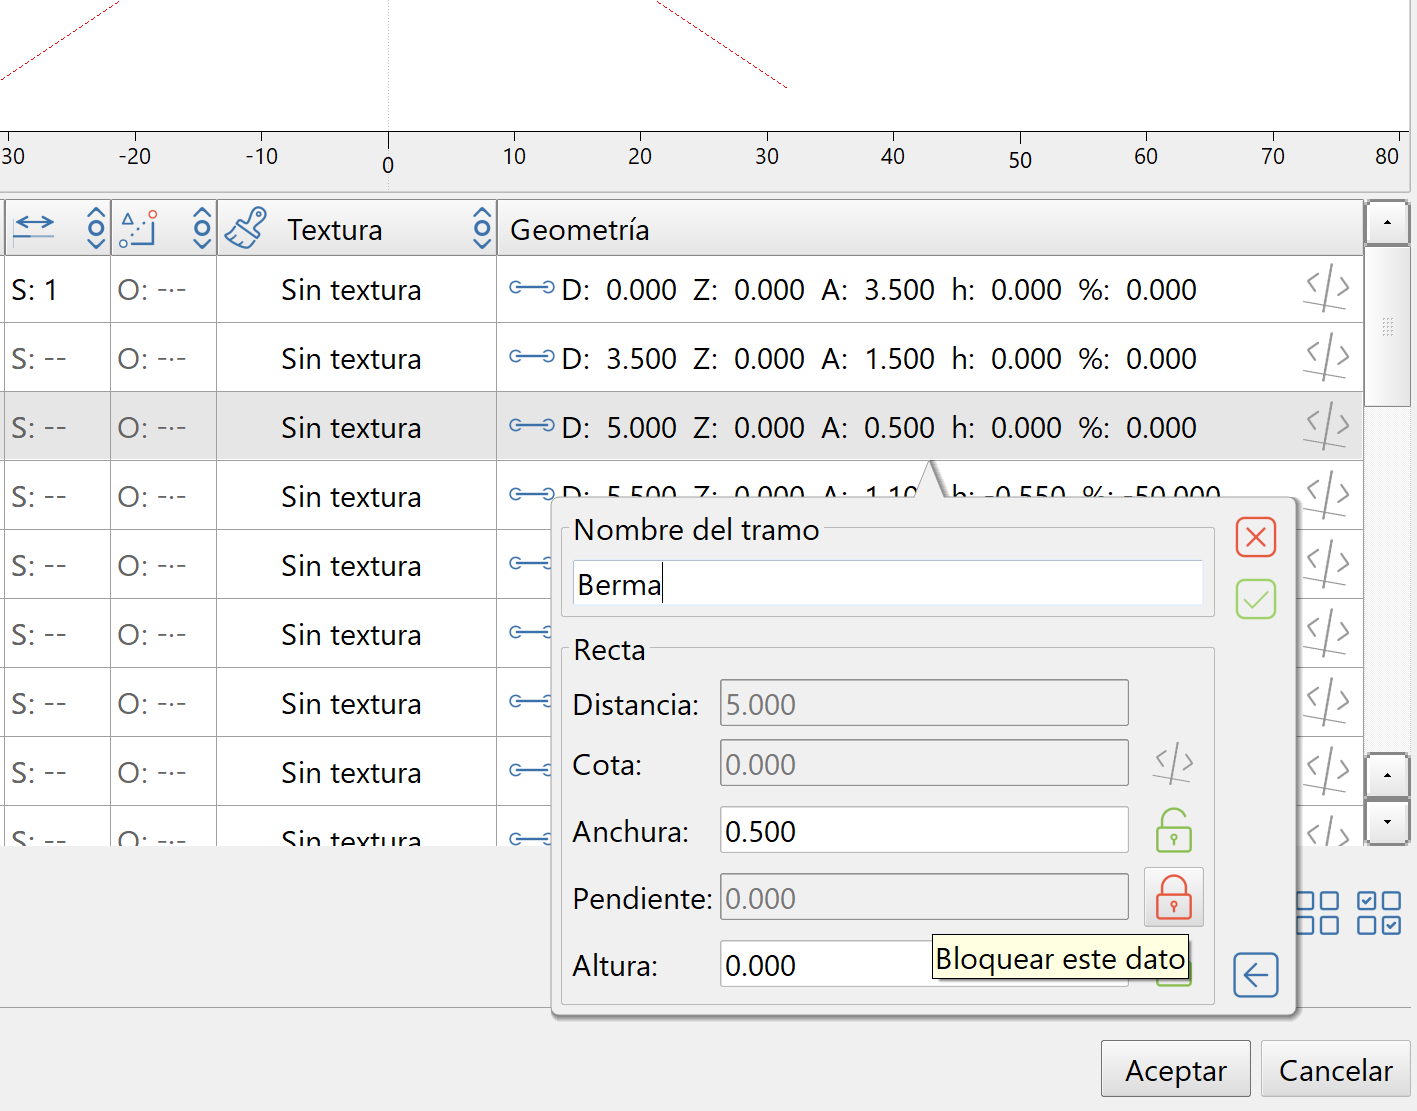Select the 'S: 1' cell
Screen dimensions: 1417x1111
57,290
